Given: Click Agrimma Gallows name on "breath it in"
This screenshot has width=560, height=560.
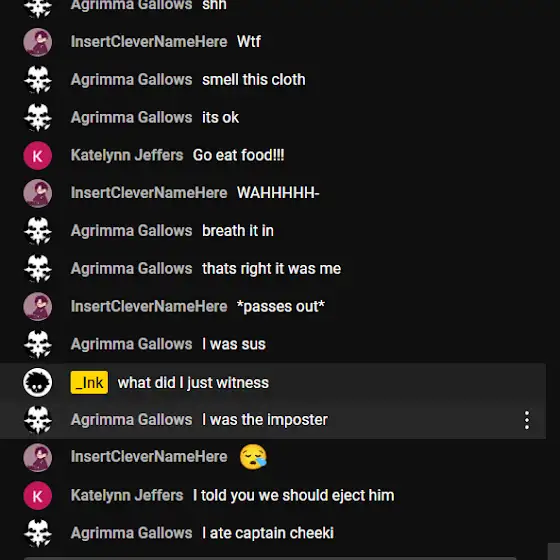Looking at the screenshot, I should (131, 231).
